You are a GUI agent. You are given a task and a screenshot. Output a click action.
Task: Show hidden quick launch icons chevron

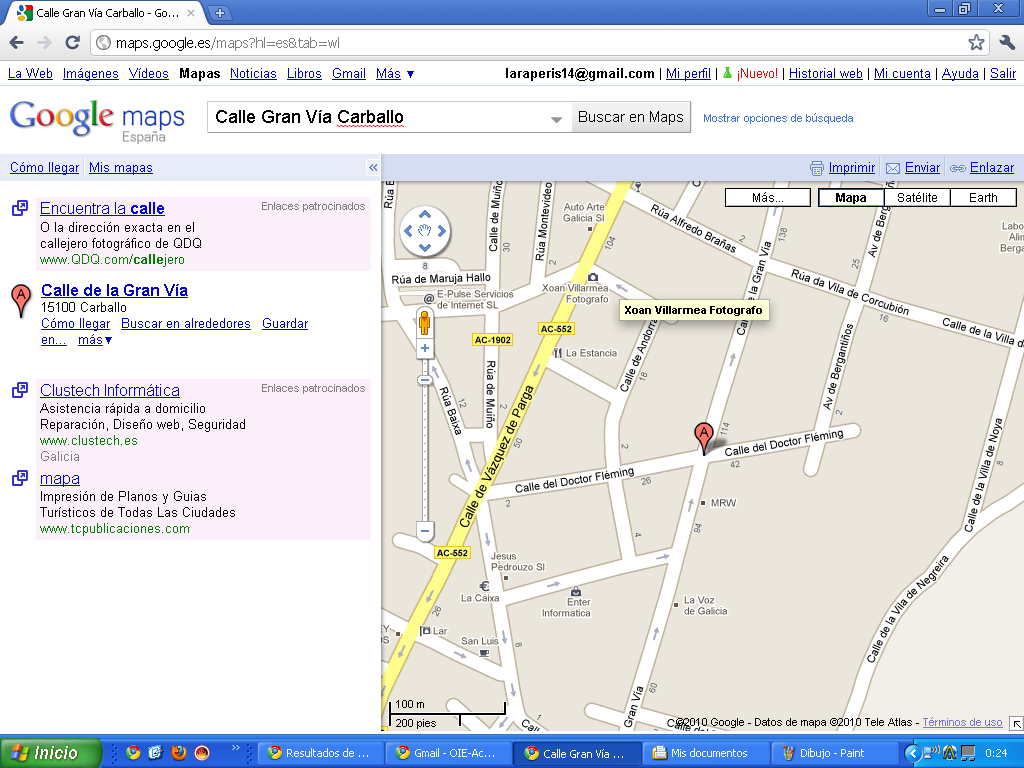236,748
